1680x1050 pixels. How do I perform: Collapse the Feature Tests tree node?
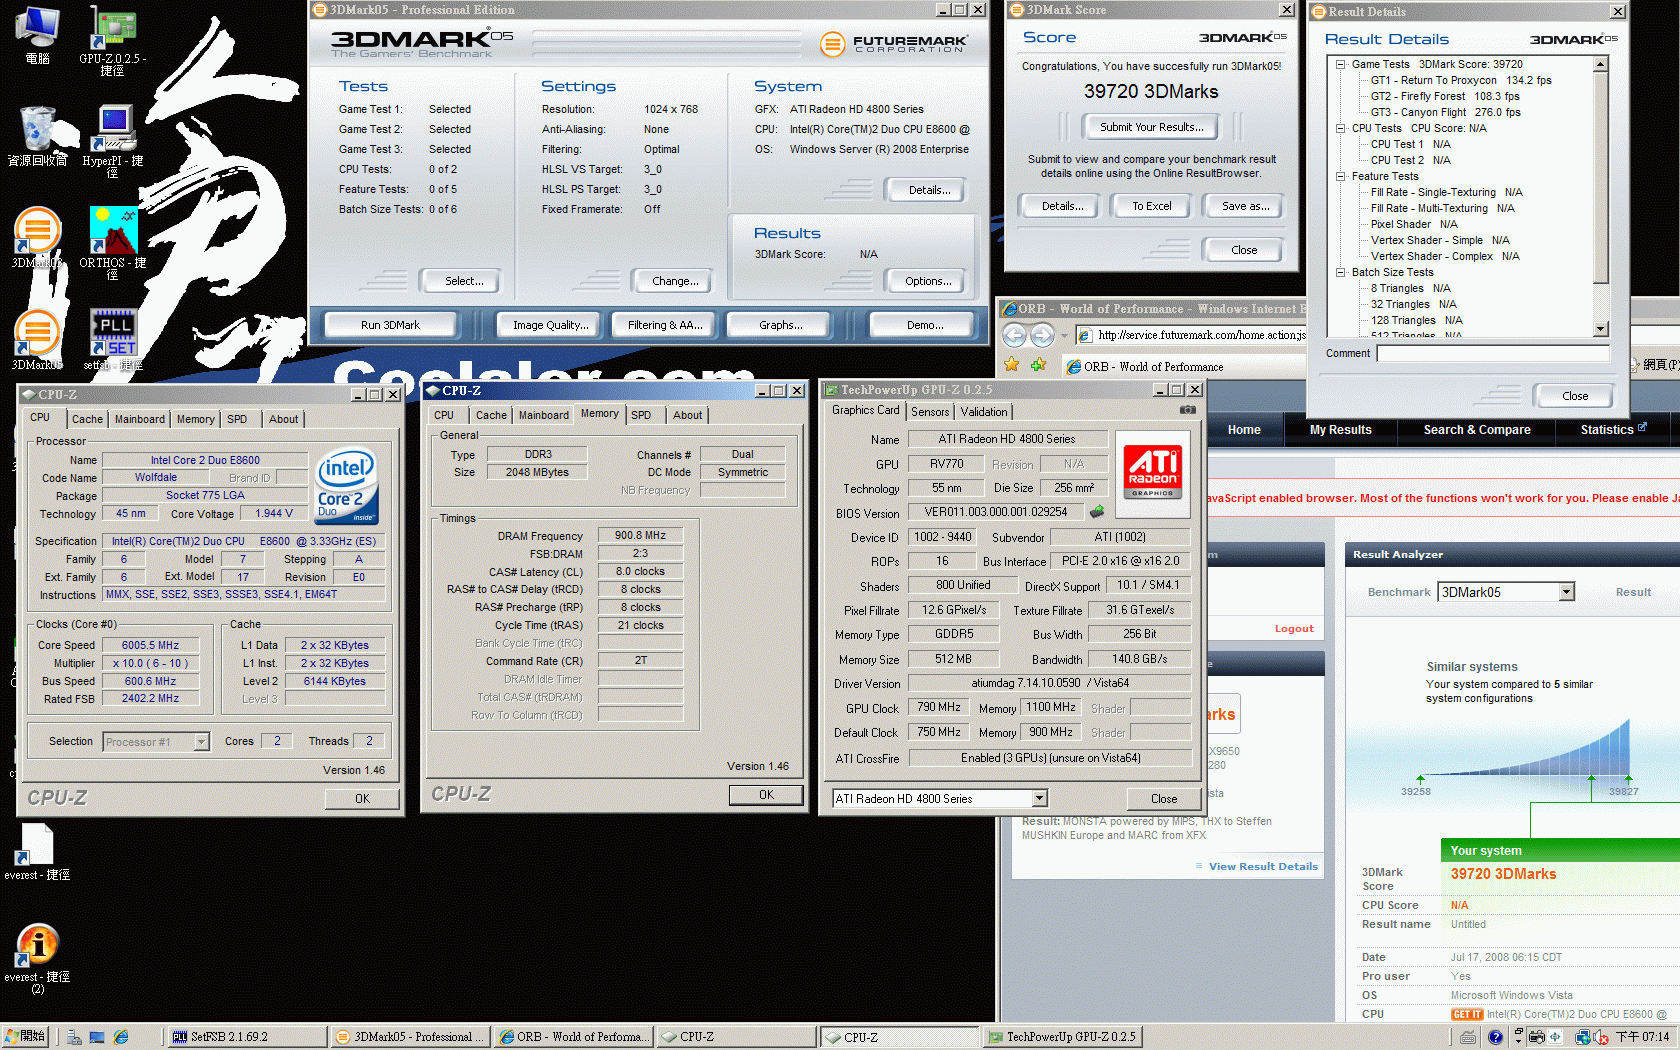[x=1340, y=176]
